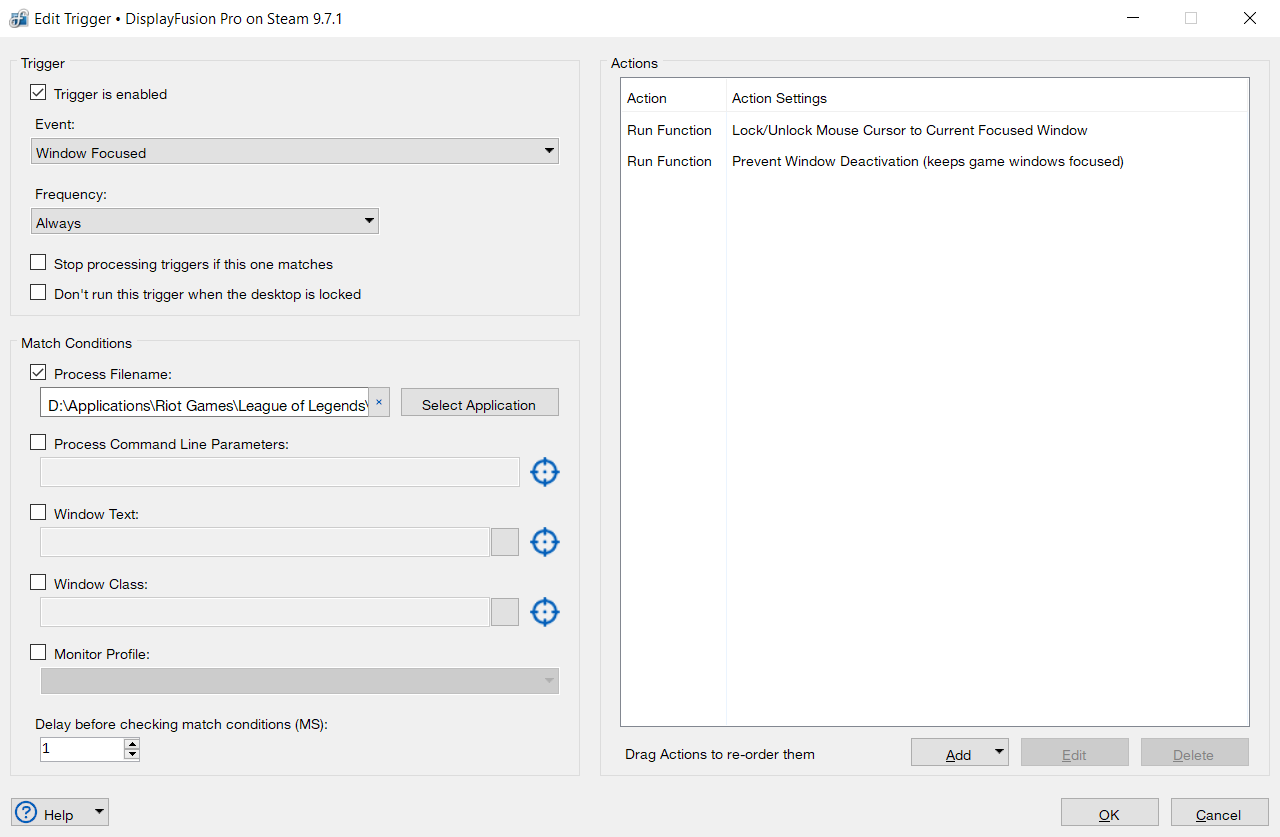Clear the Process Filename with the x icon
This screenshot has height=837, width=1280.
point(379,402)
